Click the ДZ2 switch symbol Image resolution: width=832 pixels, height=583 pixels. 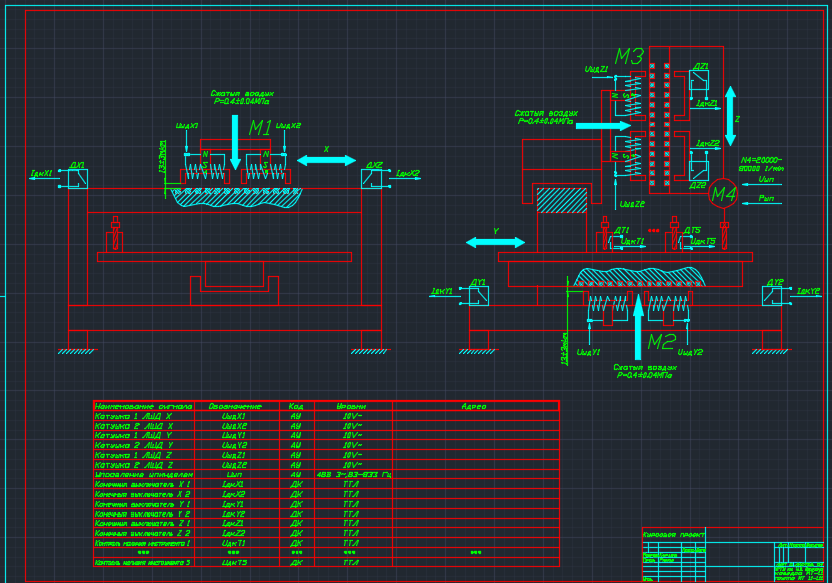698,170
